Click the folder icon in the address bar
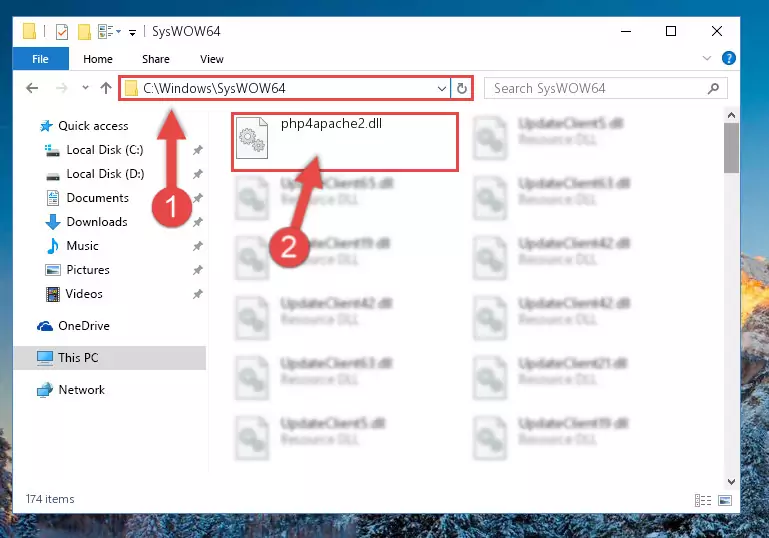Screen dimensions: 769x538 coord(131,88)
